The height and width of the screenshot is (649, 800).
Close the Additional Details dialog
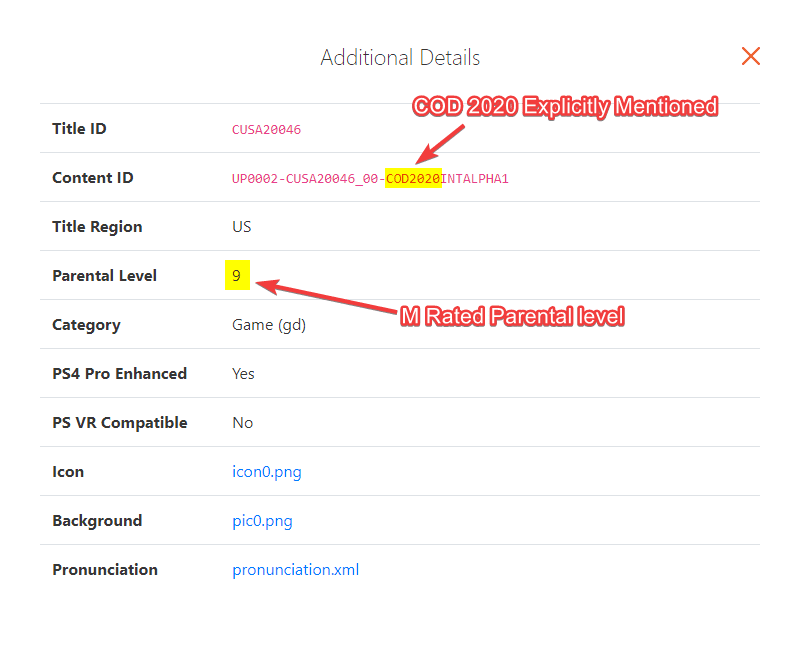tap(751, 57)
